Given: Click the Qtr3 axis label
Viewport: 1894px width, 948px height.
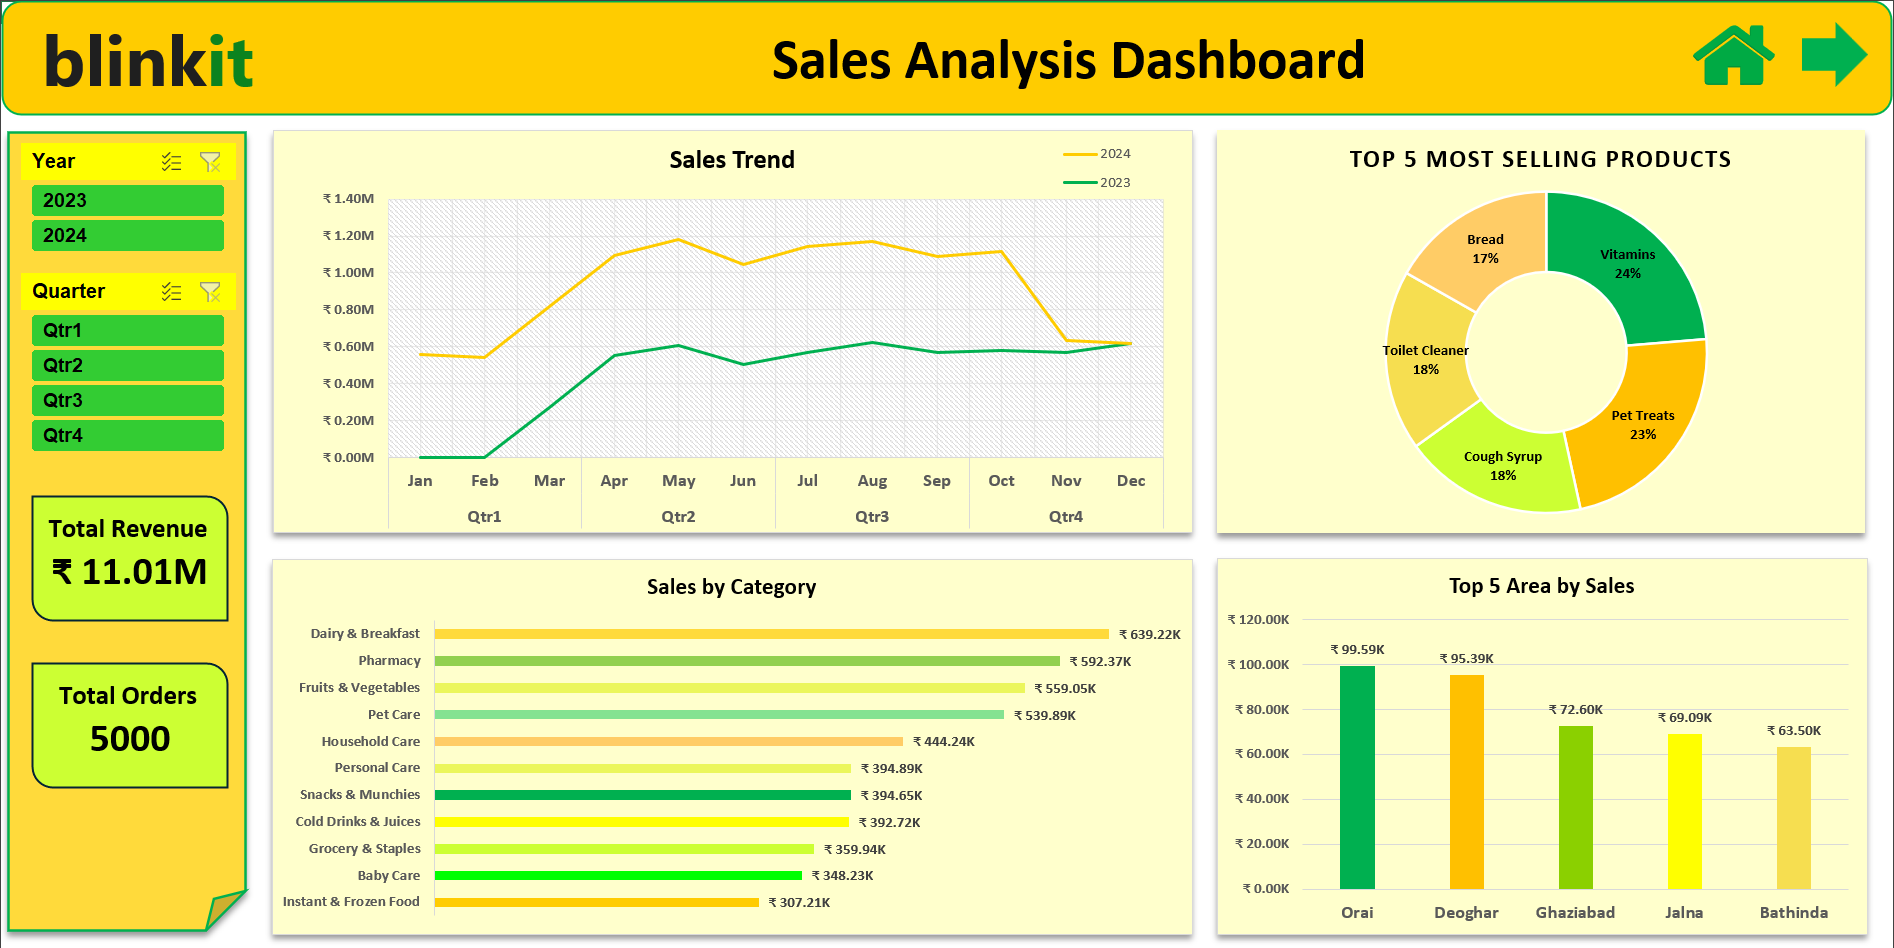Looking at the screenshot, I should point(872,517).
